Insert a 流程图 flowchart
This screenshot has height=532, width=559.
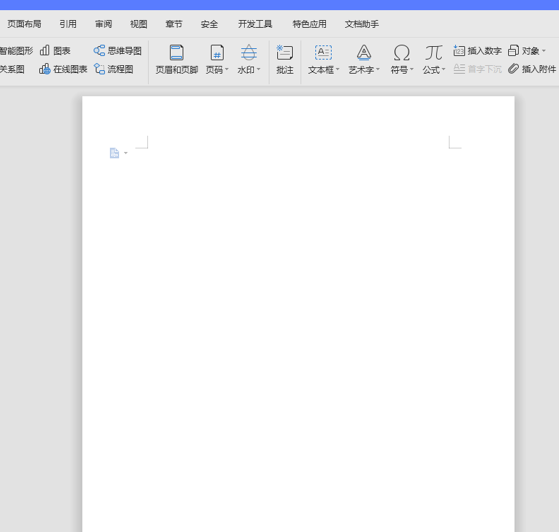point(113,69)
